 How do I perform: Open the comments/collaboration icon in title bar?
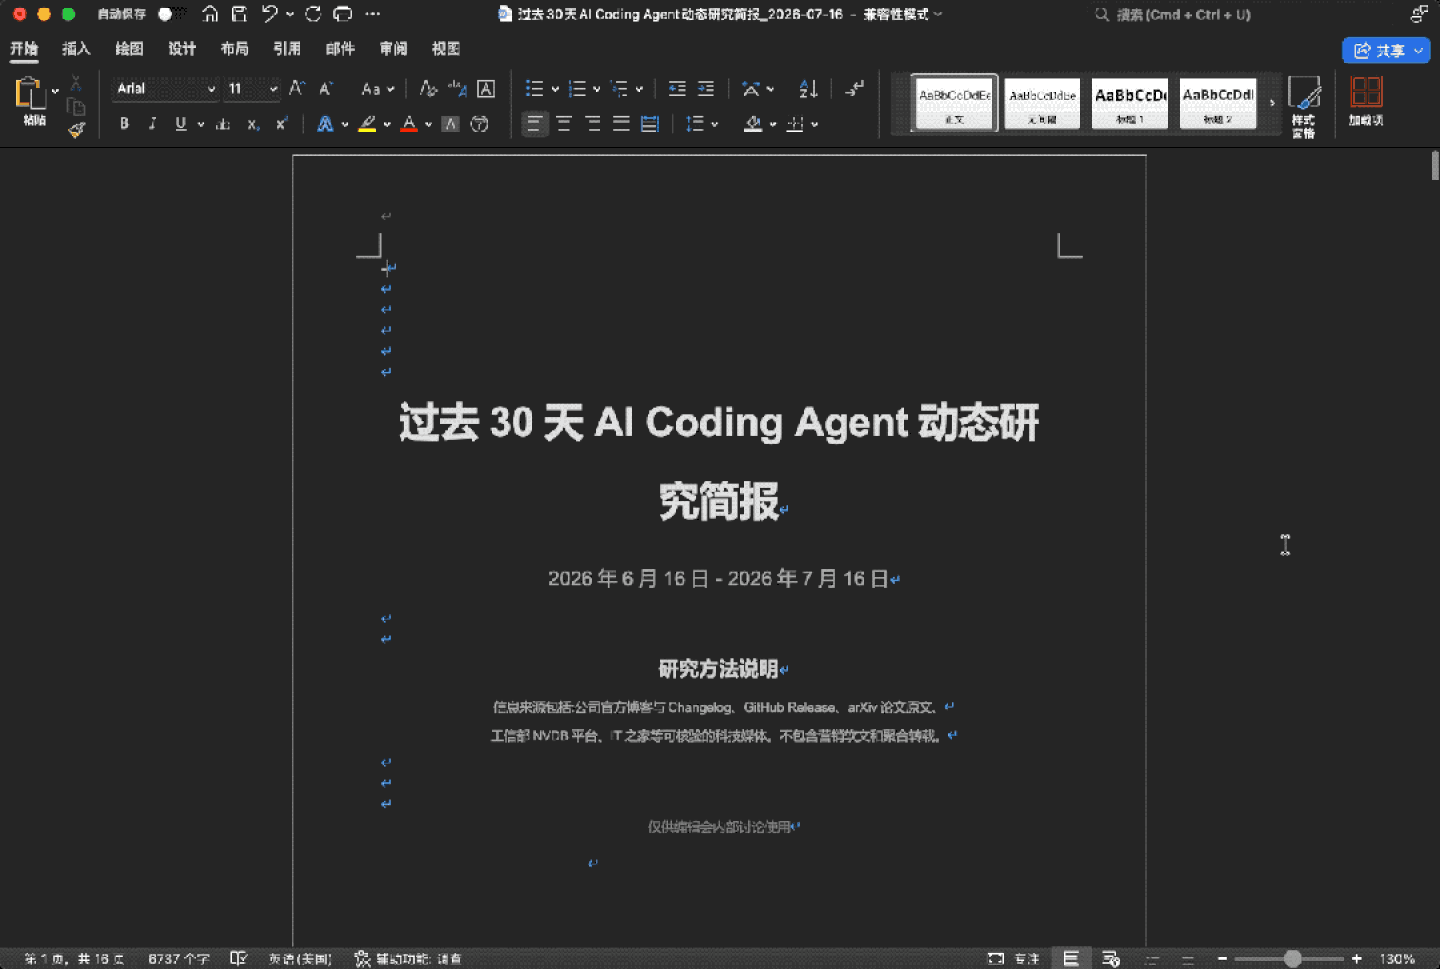tap(1419, 14)
